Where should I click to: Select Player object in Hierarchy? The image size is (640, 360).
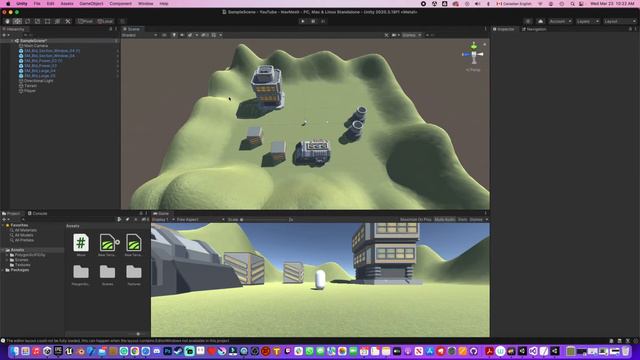27,91
